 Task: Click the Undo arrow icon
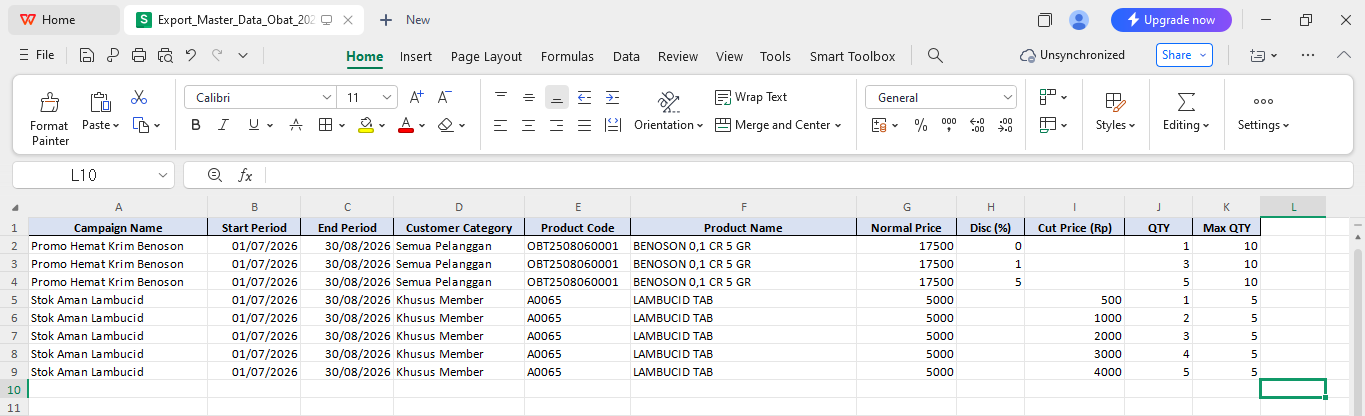(x=190, y=56)
